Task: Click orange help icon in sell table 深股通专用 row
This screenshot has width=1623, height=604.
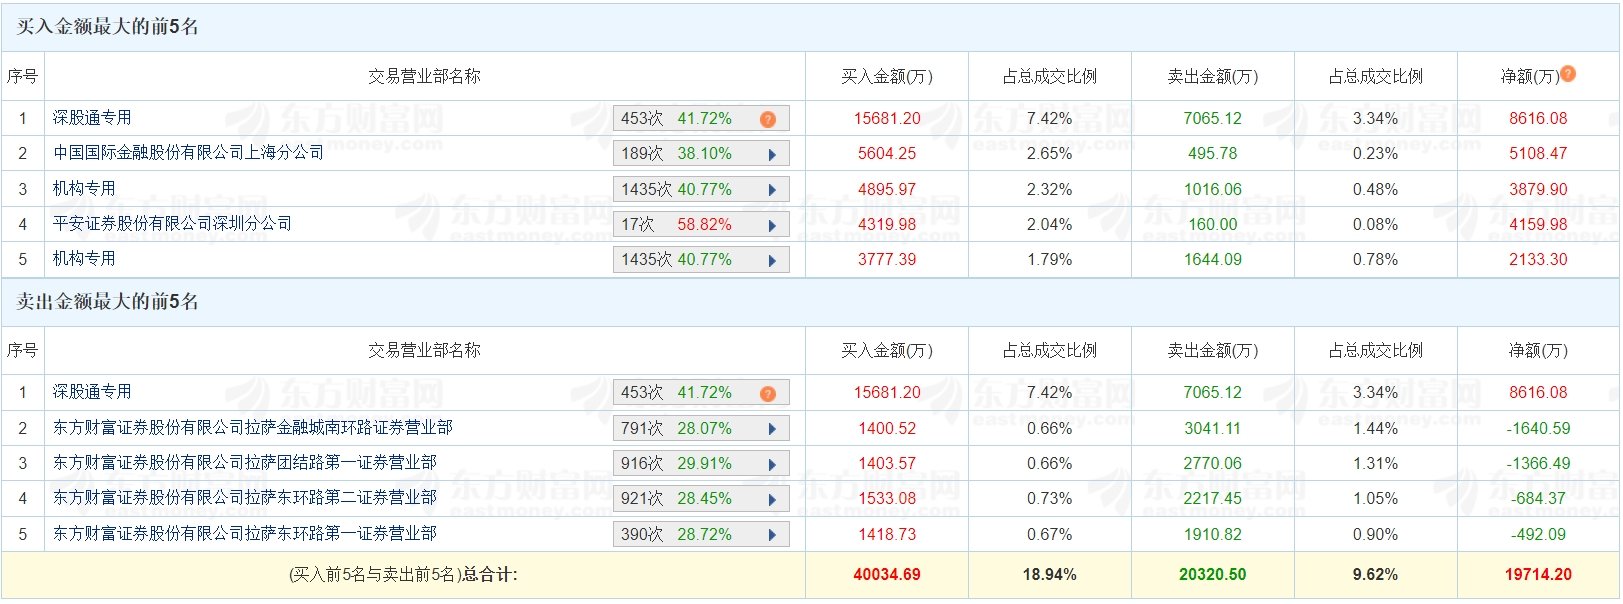Action: click(x=767, y=394)
